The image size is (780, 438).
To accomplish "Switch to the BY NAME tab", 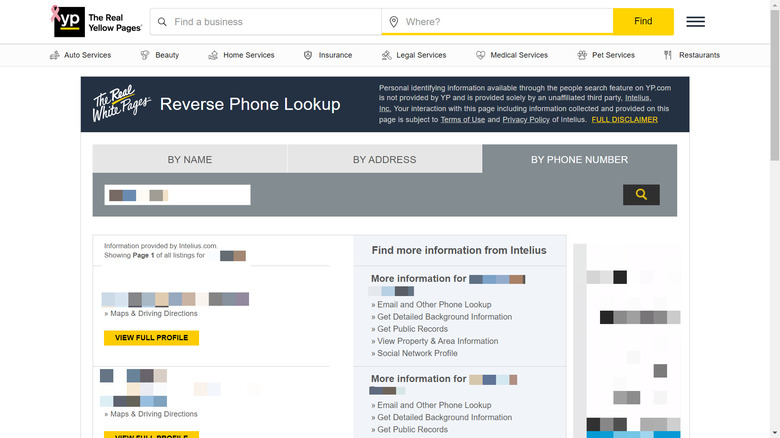I will pos(190,159).
